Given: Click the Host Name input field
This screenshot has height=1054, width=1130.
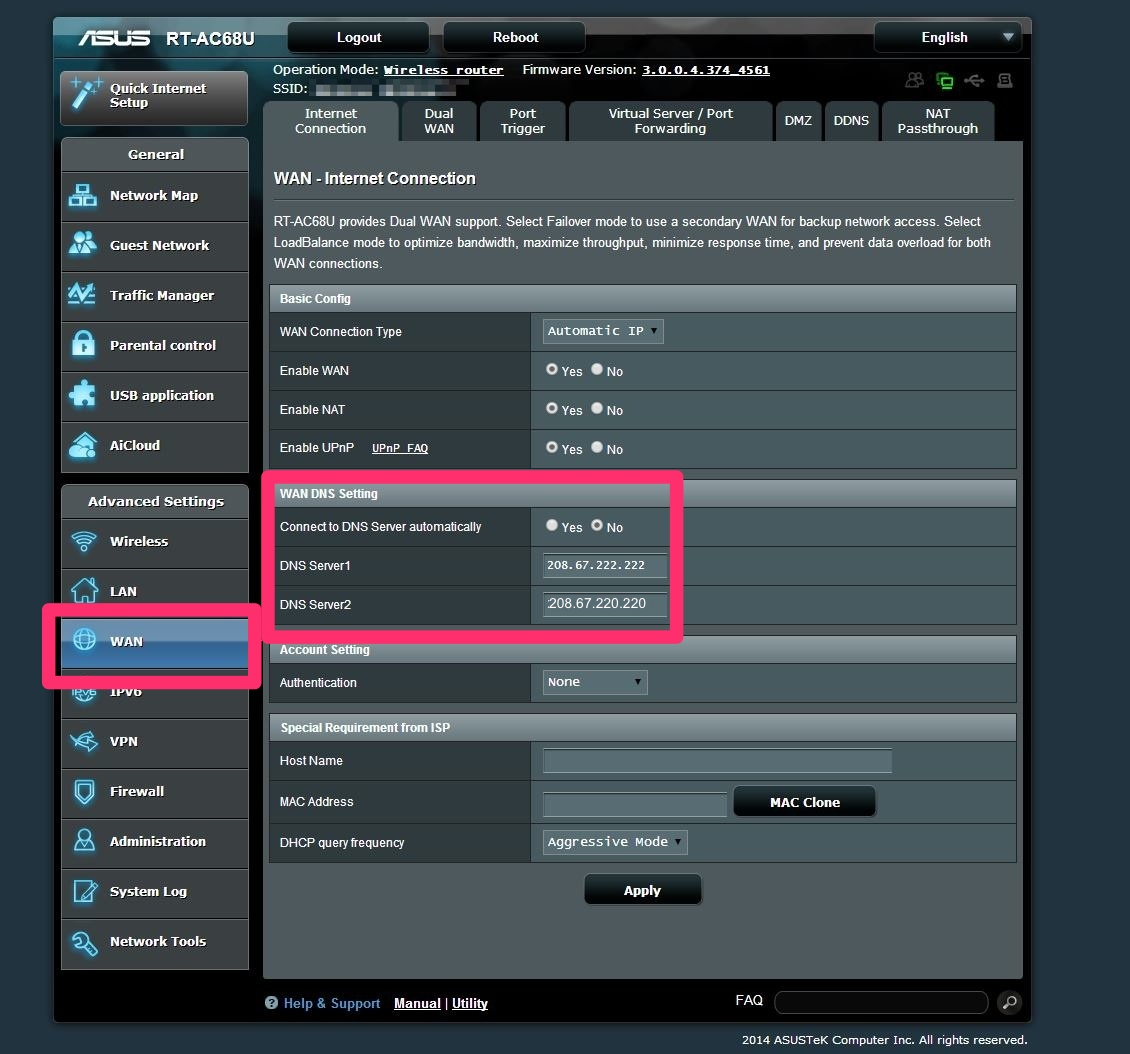Looking at the screenshot, I should [x=717, y=761].
